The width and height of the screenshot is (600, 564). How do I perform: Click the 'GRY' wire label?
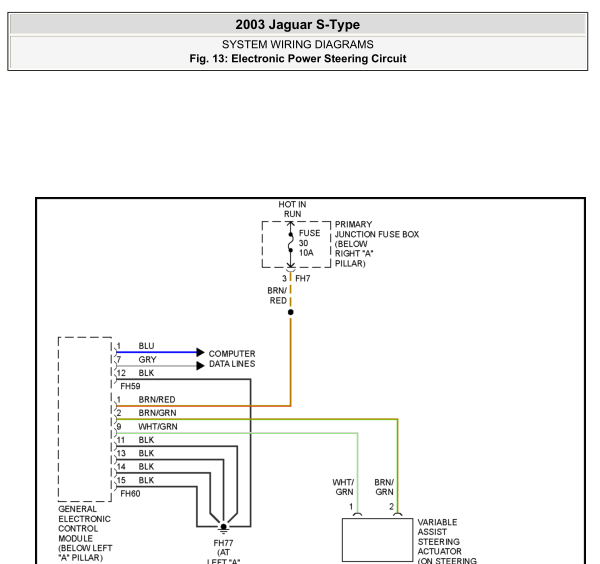click(x=147, y=360)
